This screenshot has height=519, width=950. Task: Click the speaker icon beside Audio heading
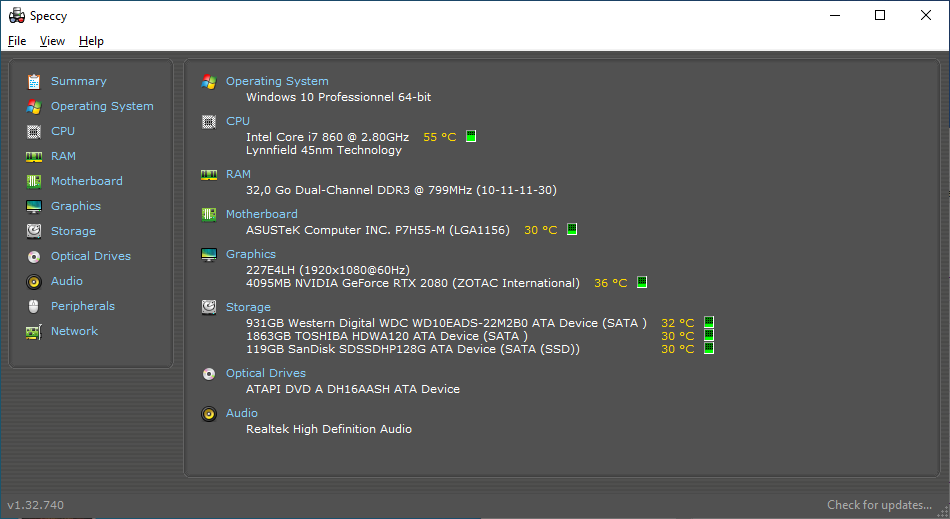(209, 414)
